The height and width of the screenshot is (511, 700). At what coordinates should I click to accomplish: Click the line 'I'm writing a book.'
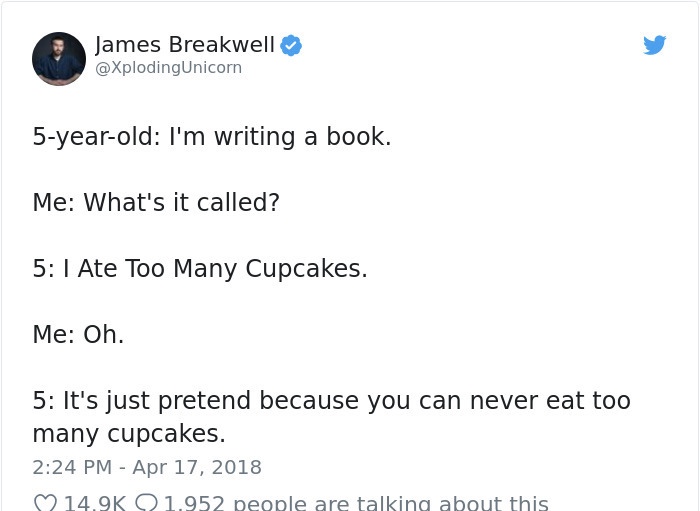[280, 136]
